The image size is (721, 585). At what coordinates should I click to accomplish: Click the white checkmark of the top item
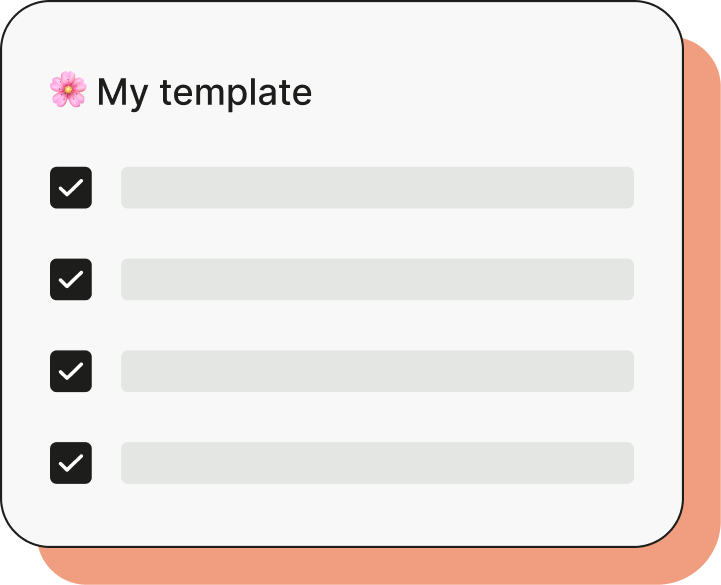click(x=71, y=188)
